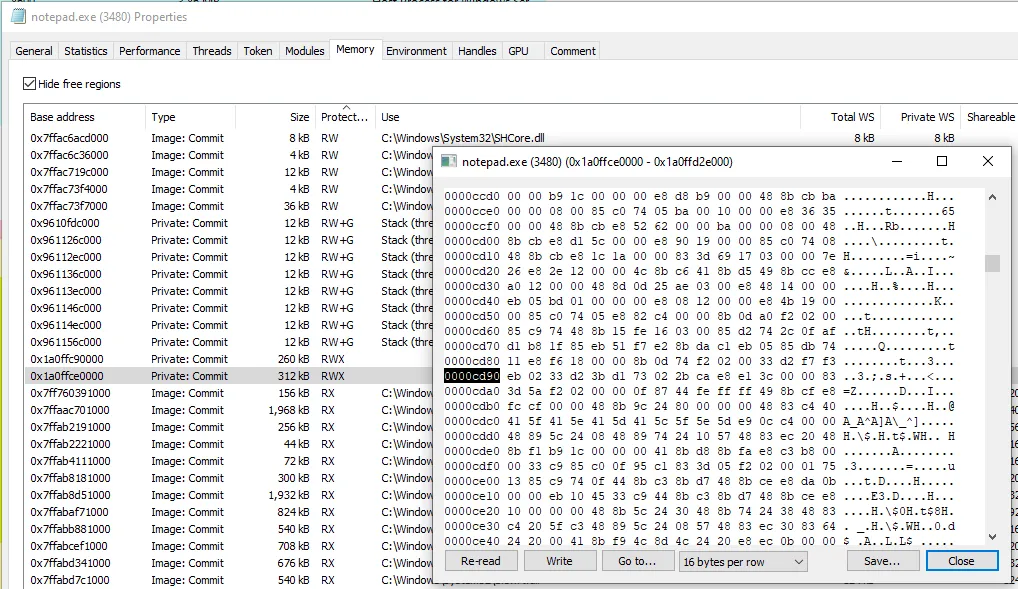
Task: Sort by the Protection column header
Action: point(344,117)
